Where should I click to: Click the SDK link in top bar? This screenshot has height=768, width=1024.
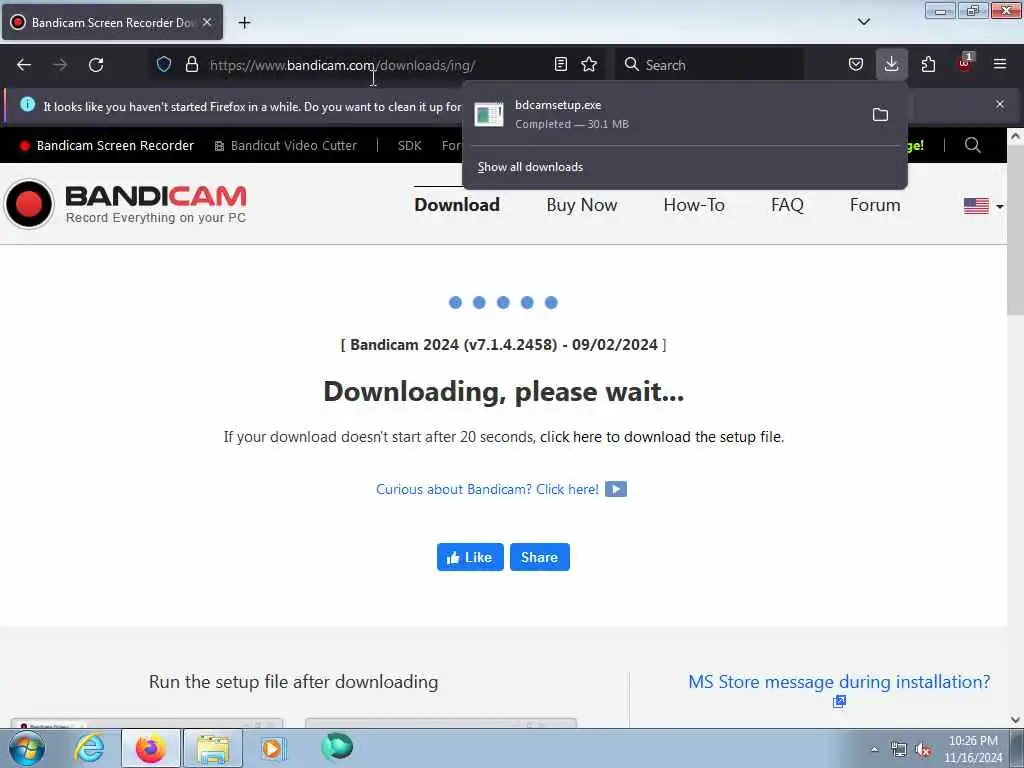(409, 146)
